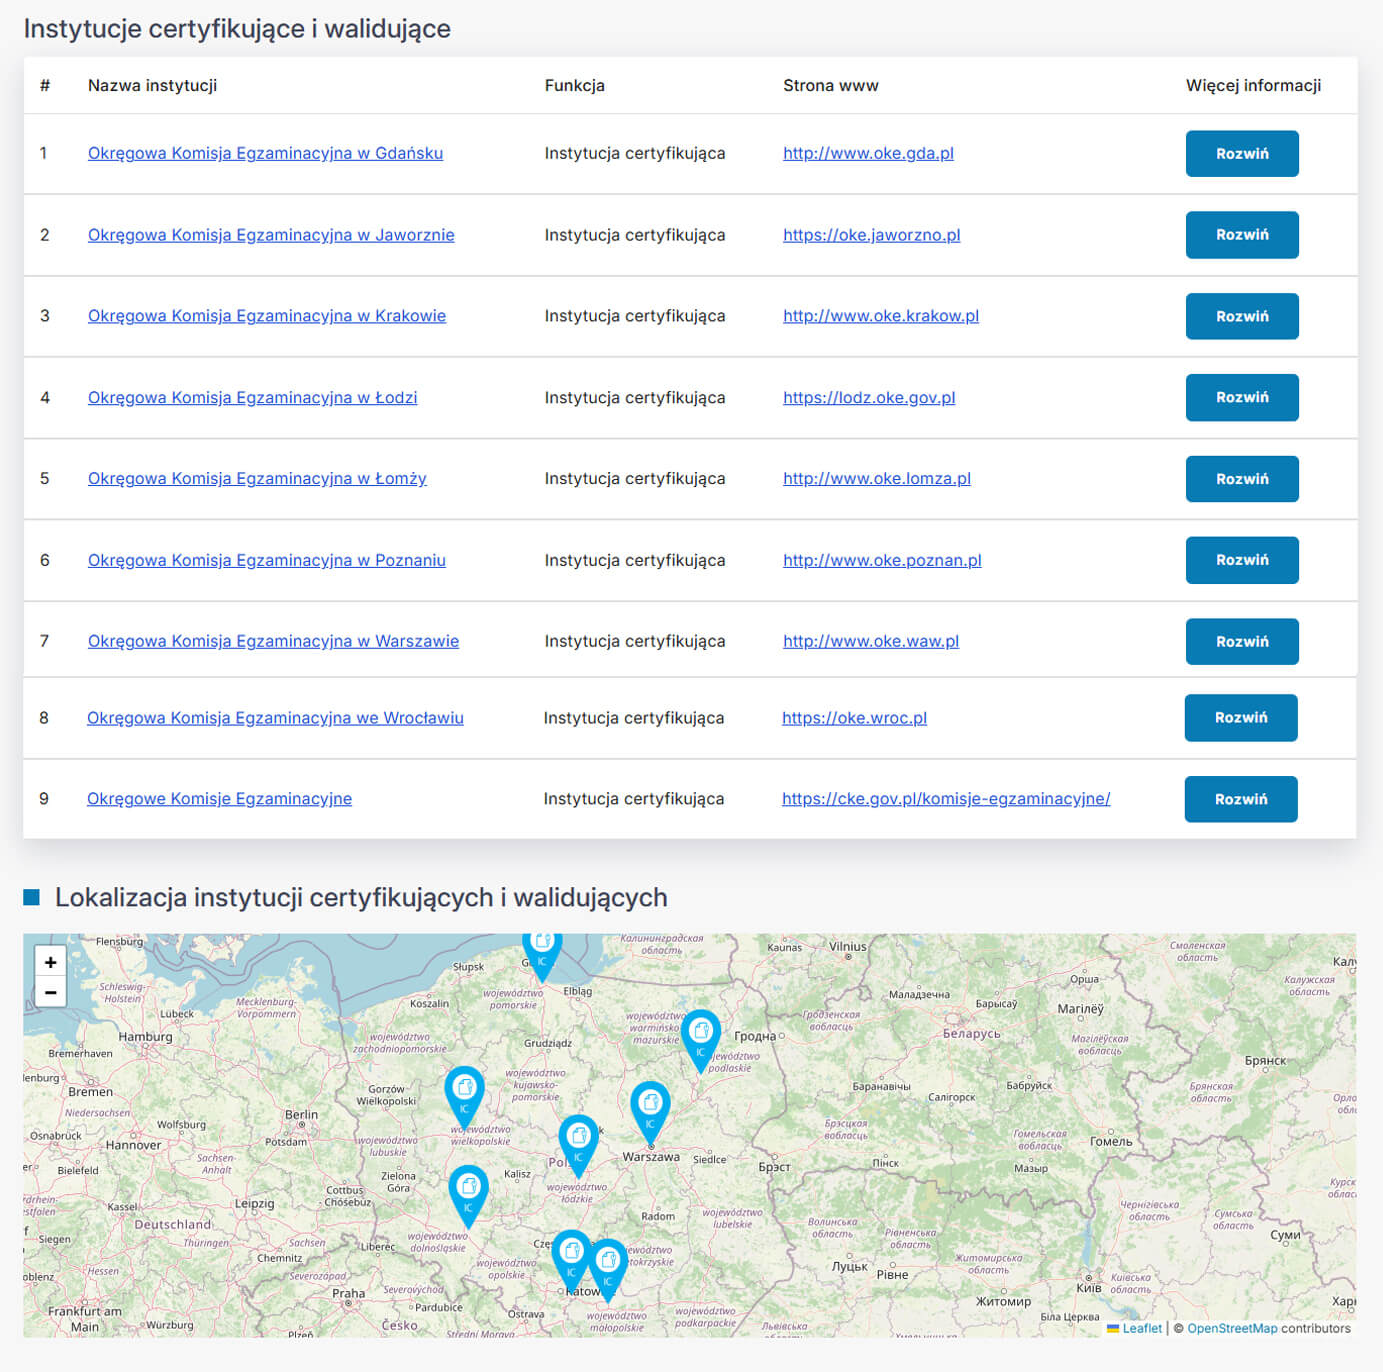
Task: Zoom in on the map with plus button
Action: click(50, 962)
